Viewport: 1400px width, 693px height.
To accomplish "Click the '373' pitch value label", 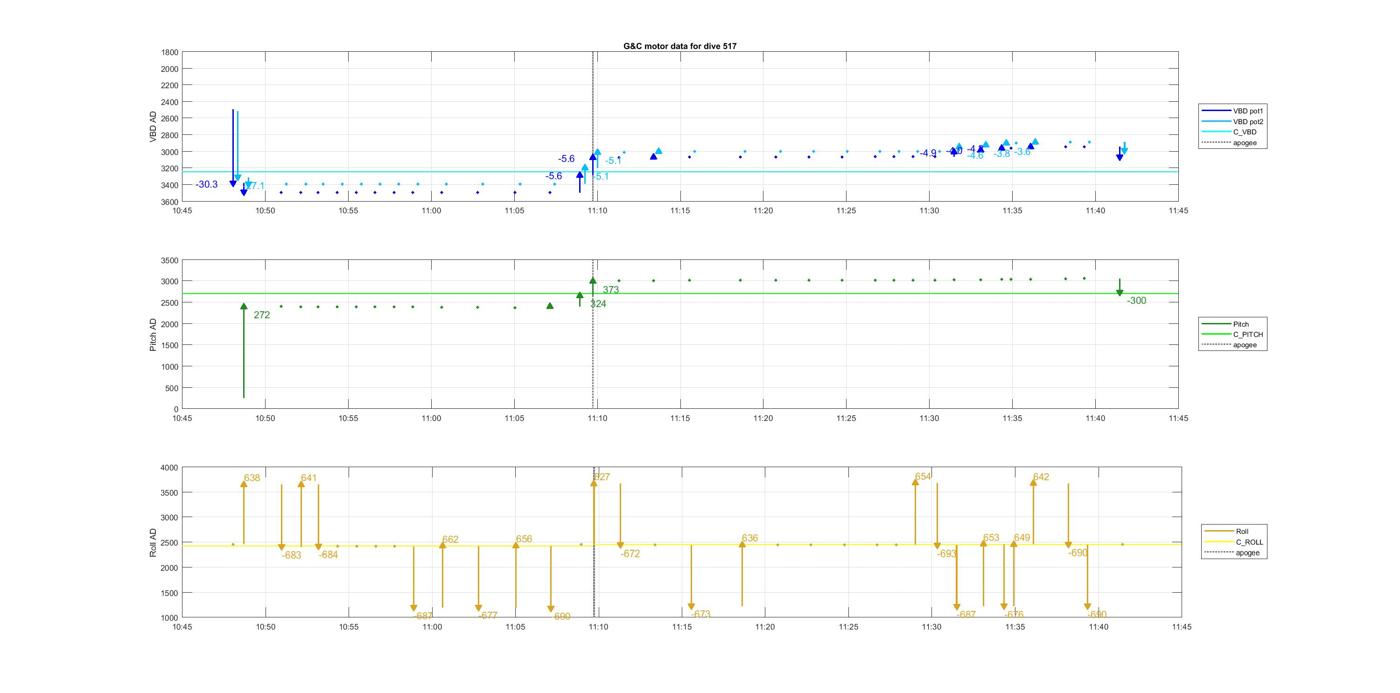I will pyautogui.click(x=611, y=290).
